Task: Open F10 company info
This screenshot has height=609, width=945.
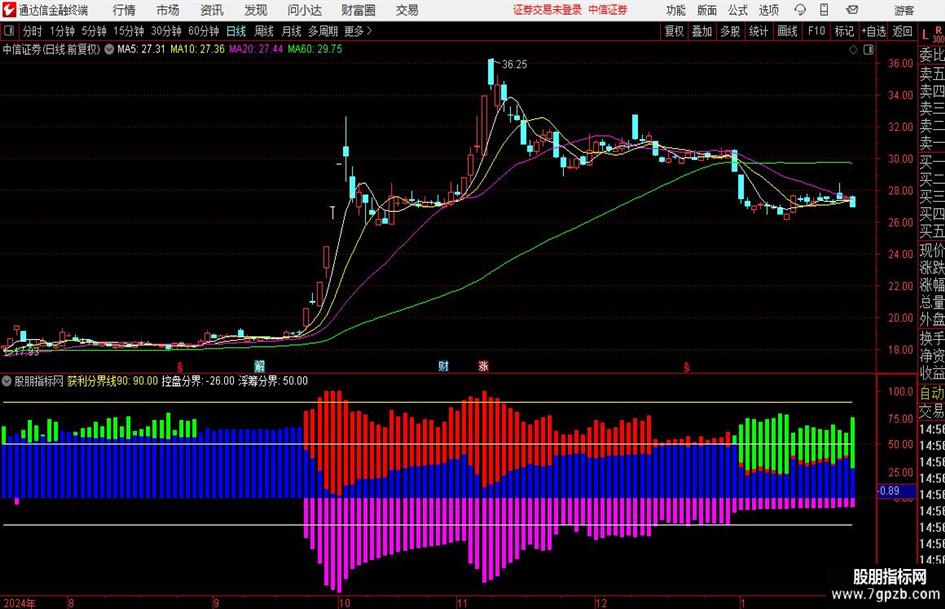Action: pyautogui.click(x=816, y=31)
